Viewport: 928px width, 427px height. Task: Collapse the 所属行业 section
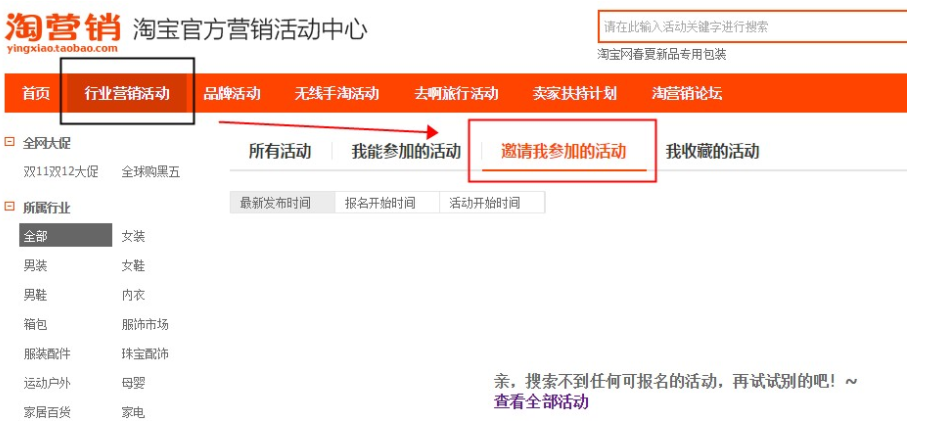click(9, 207)
